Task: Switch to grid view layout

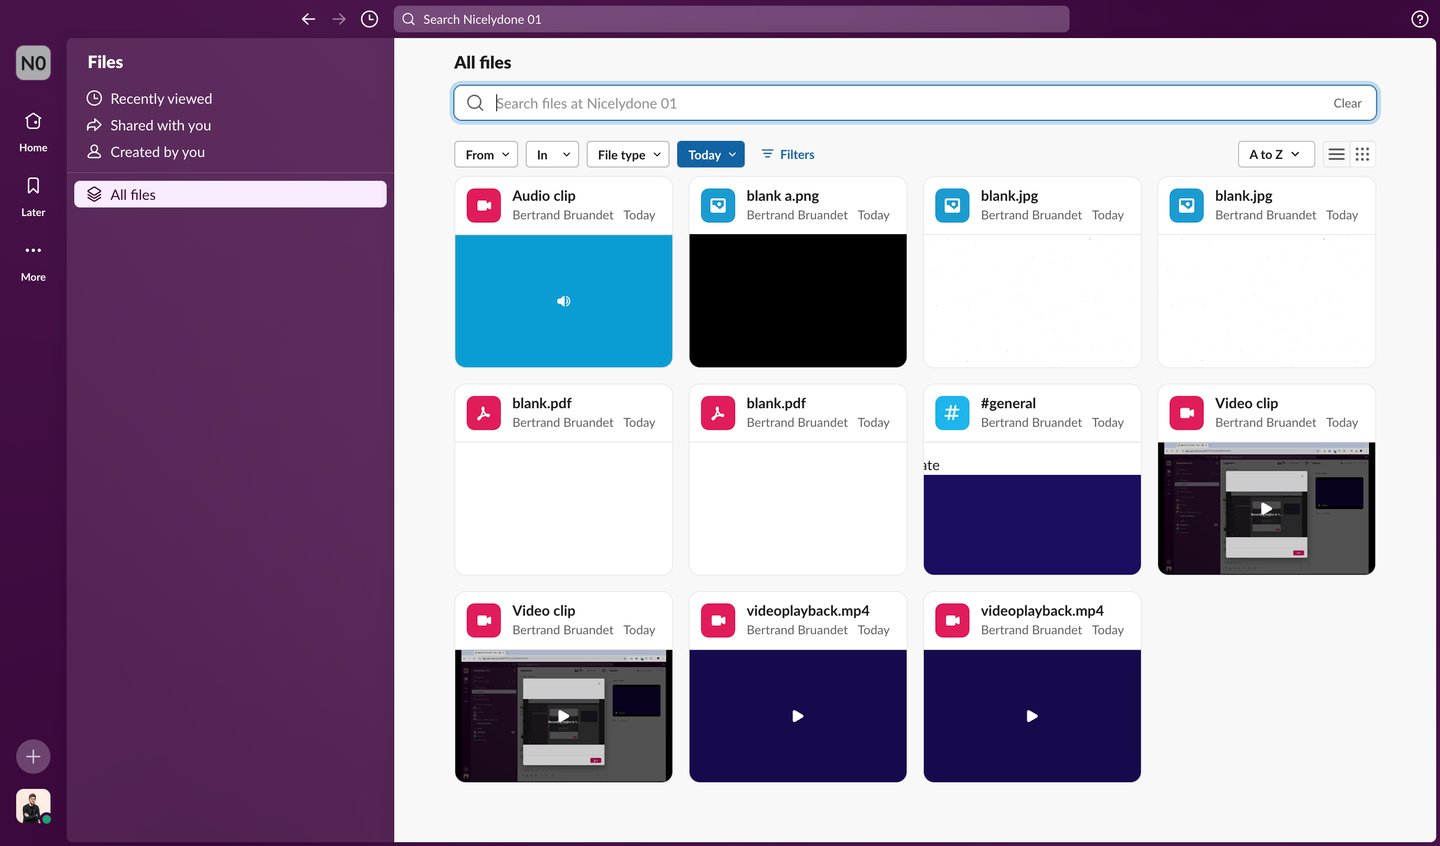Action: click(x=1362, y=154)
